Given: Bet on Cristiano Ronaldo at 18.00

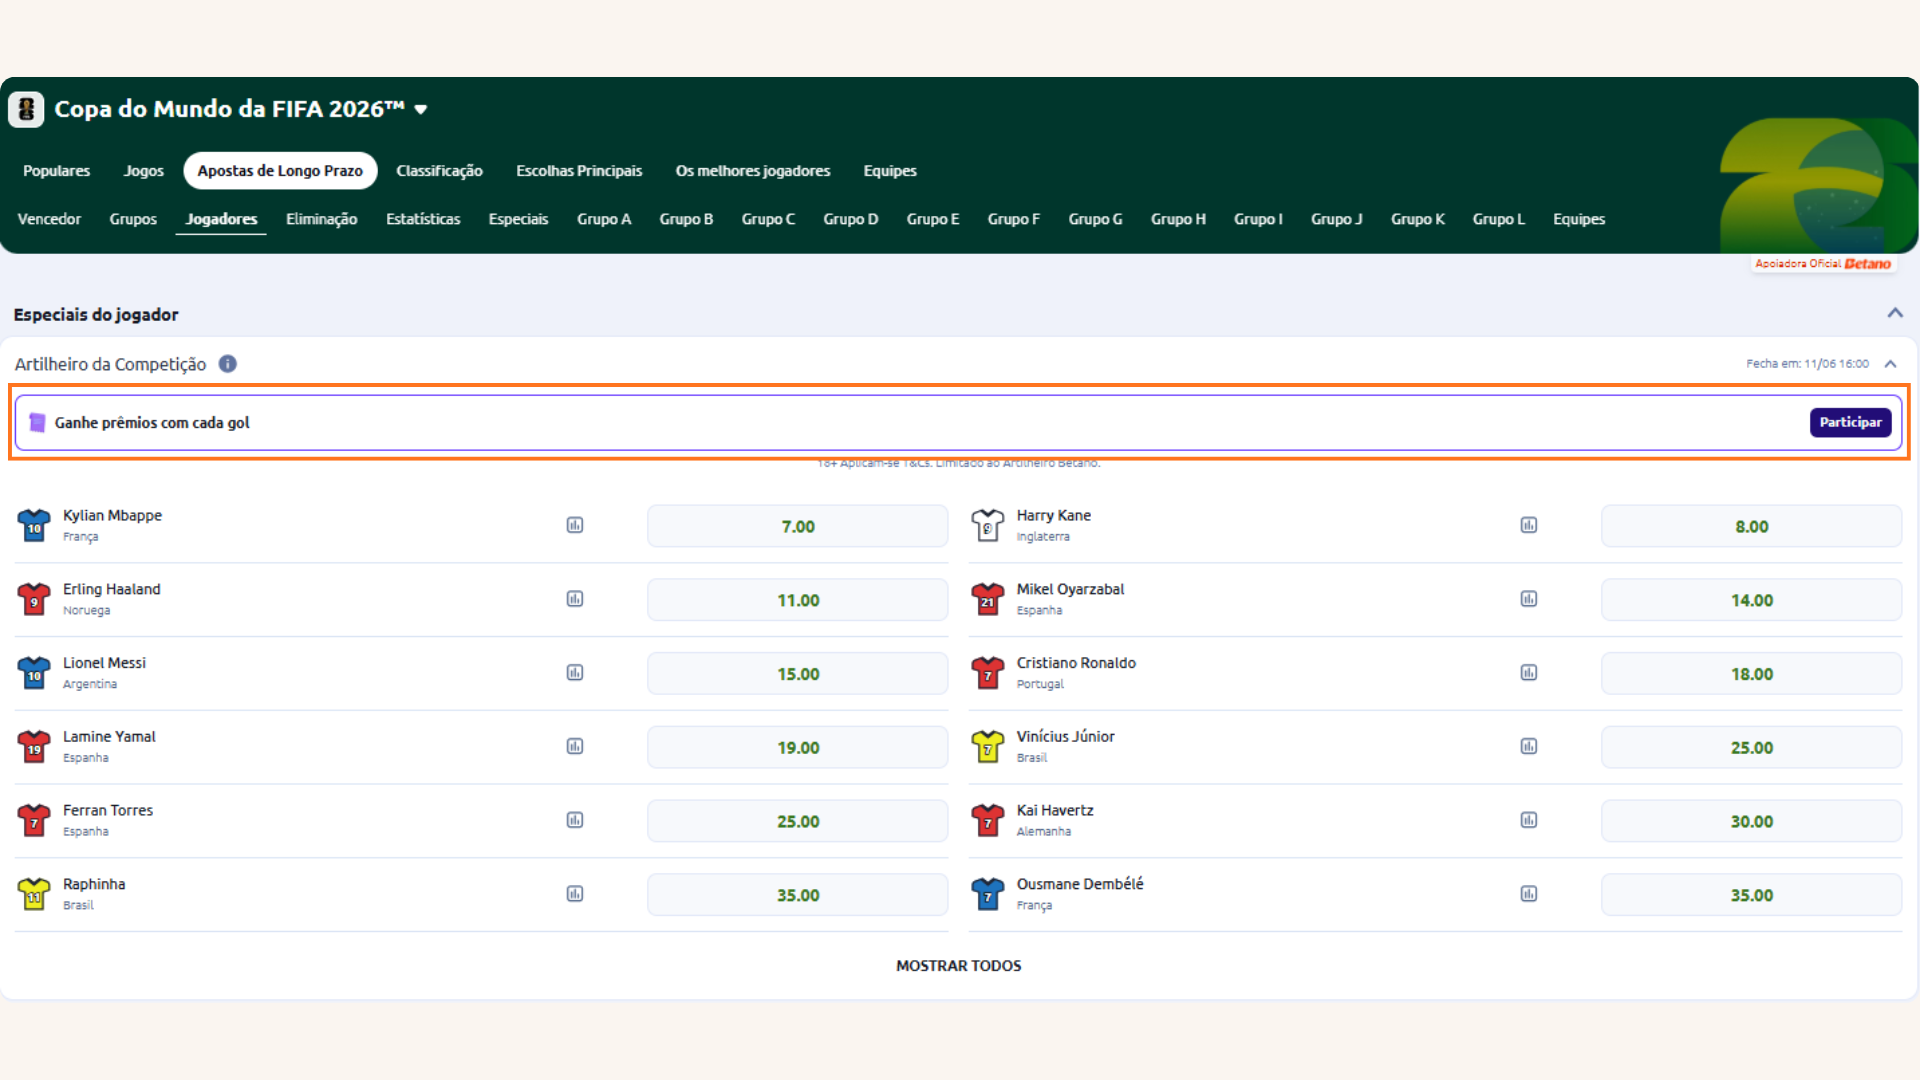Looking at the screenshot, I should pyautogui.click(x=1752, y=674).
